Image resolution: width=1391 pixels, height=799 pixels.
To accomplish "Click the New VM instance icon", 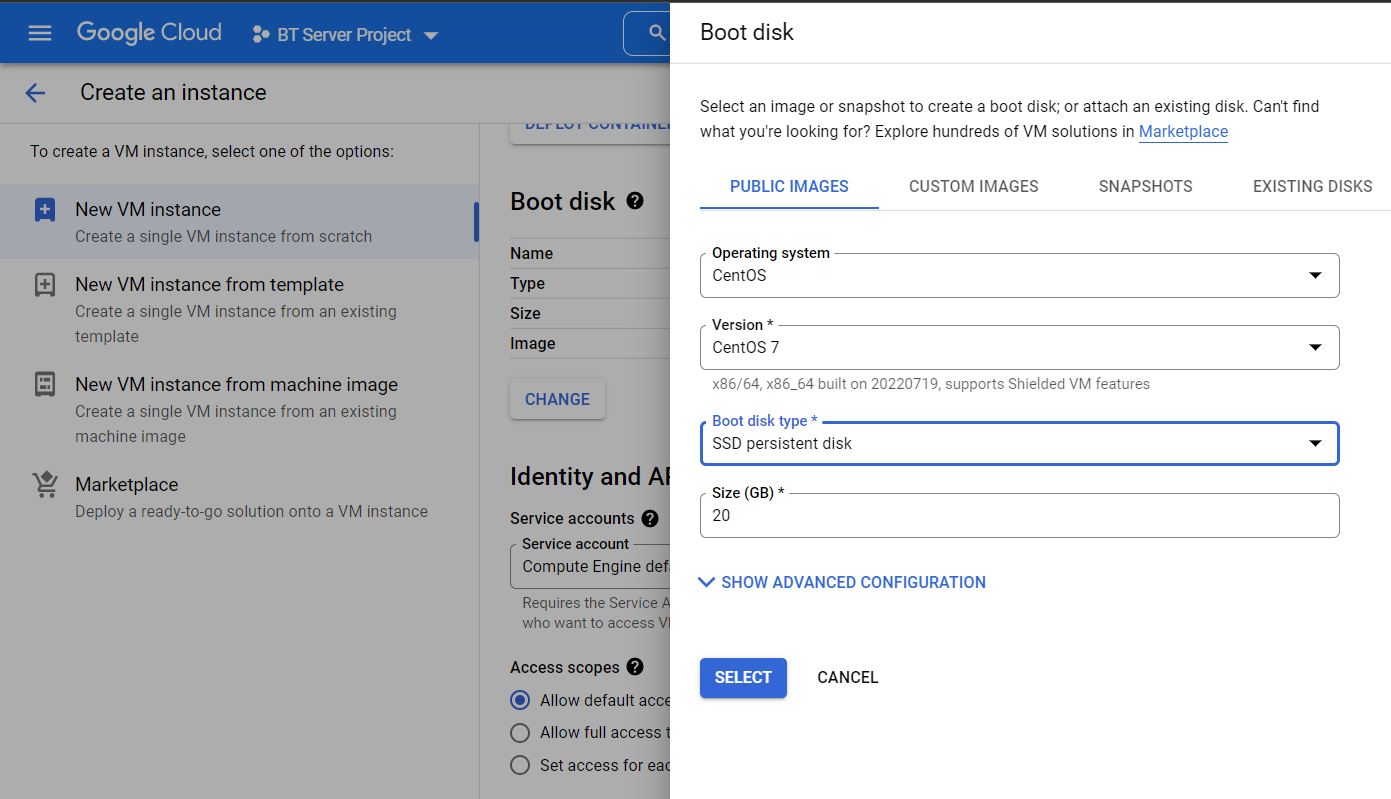I will 45,210.
